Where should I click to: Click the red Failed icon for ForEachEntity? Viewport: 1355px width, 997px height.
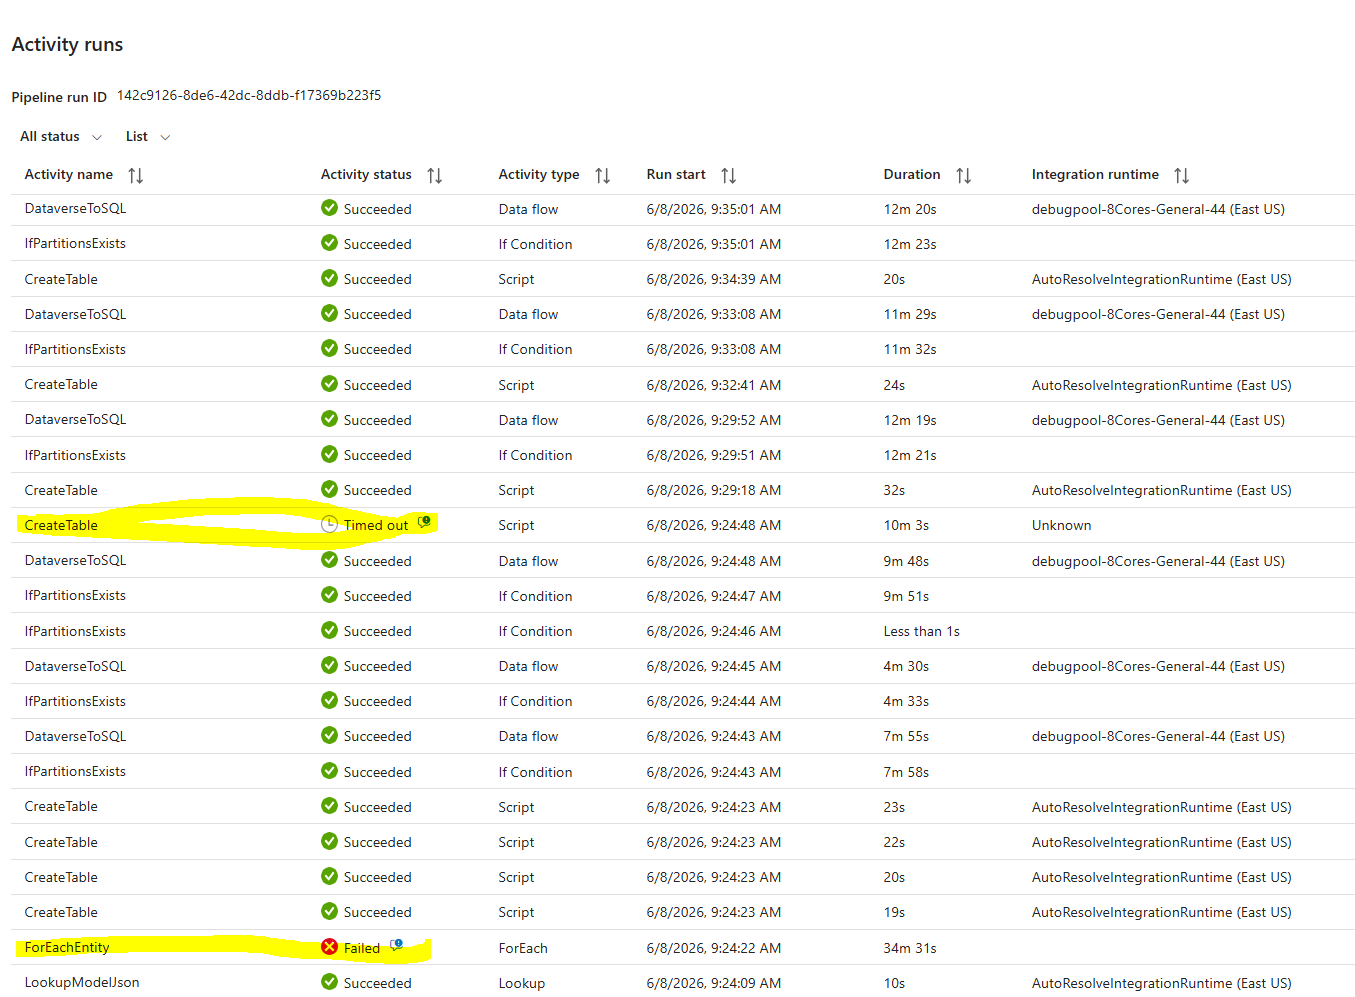(329, 947)
